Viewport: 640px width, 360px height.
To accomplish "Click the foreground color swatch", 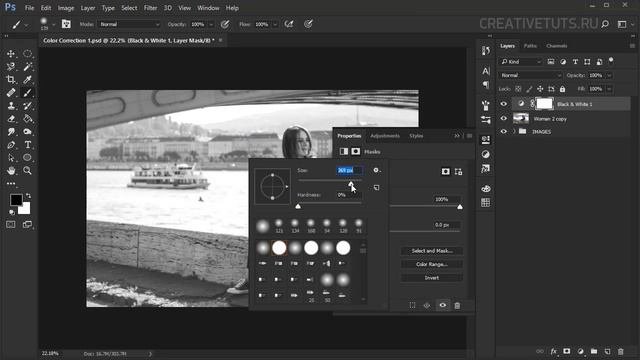I will [x=16, y=200].
